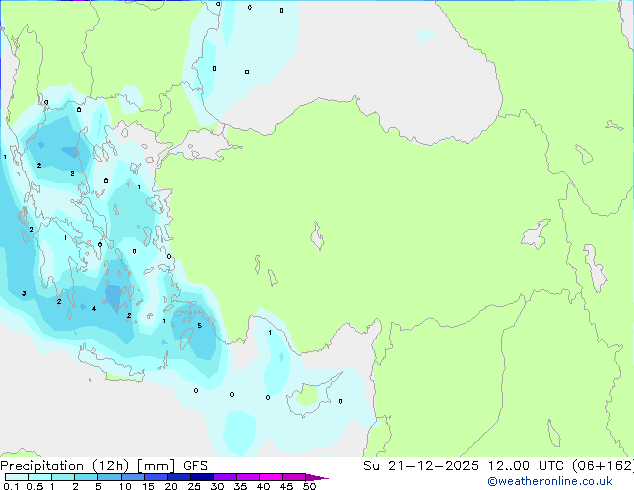Select the 2–5 mm legend color box
The height and width of the screenshot is (490, 634).
[x=86, y=477]
